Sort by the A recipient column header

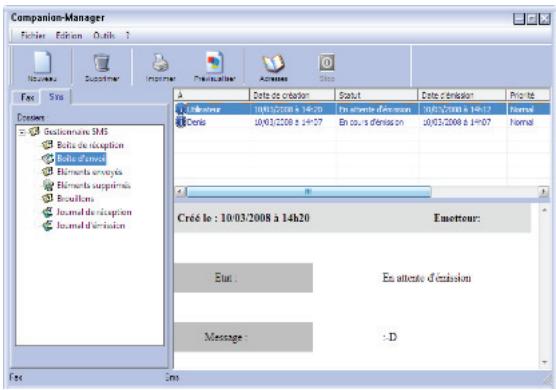[x=212, y=95]
